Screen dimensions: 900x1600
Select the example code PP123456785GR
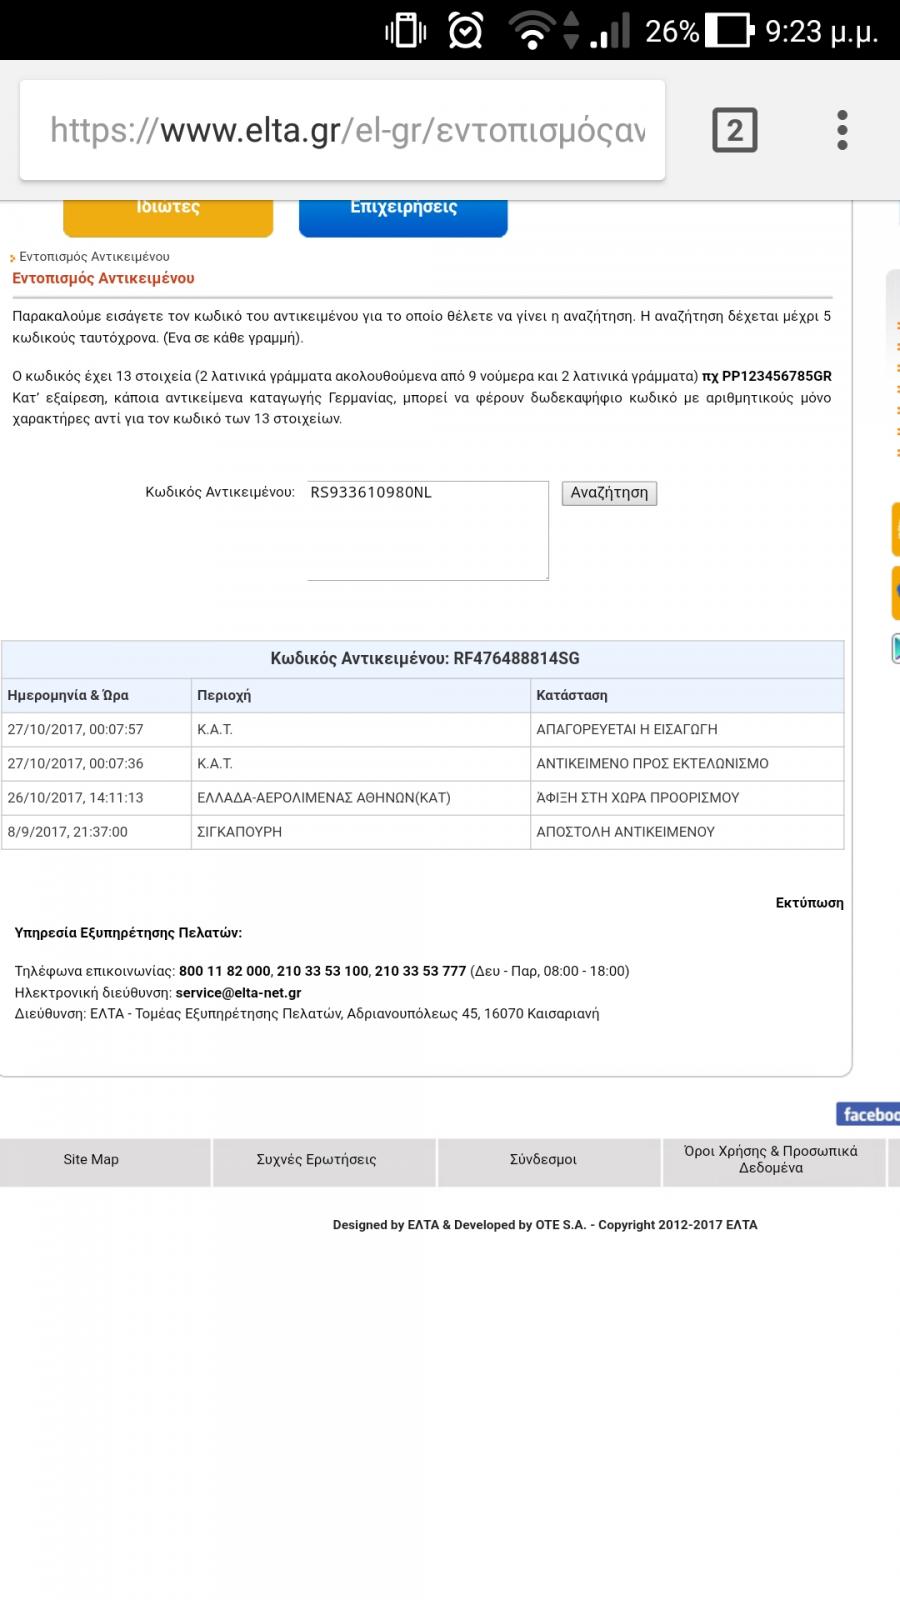click(777, 376)
